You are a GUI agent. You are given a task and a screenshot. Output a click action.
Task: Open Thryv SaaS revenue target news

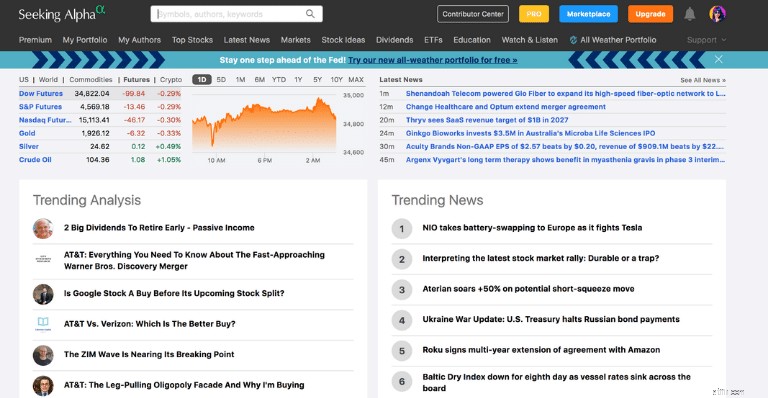(x=487, y=120)
